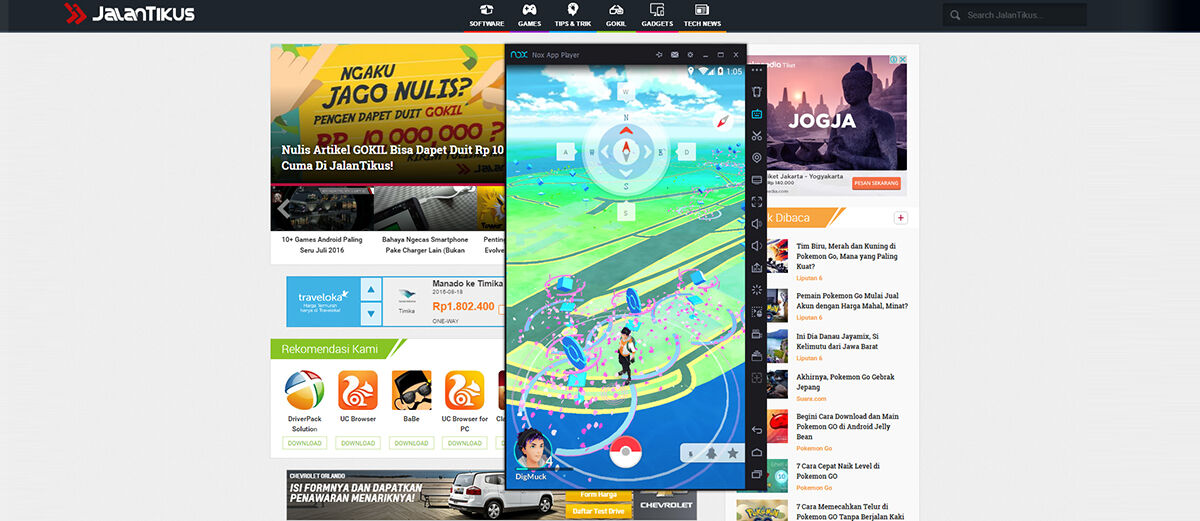Click Download under BaBe
The image size is (1200, 521).
[411, 443]
